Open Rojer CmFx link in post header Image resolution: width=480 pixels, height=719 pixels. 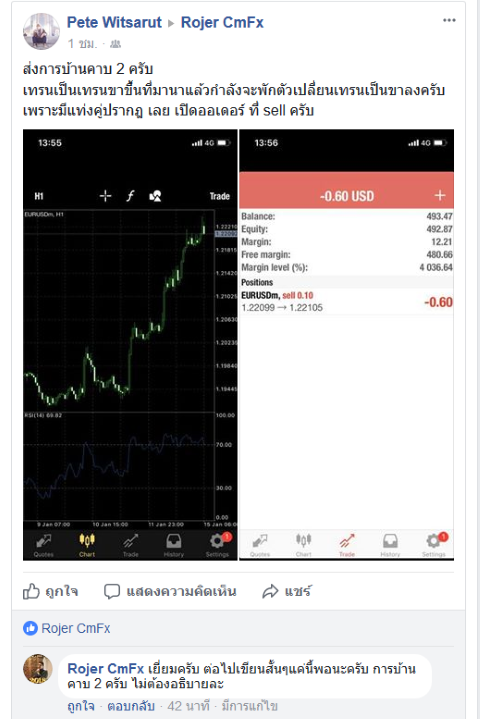(x=222, y=22)
